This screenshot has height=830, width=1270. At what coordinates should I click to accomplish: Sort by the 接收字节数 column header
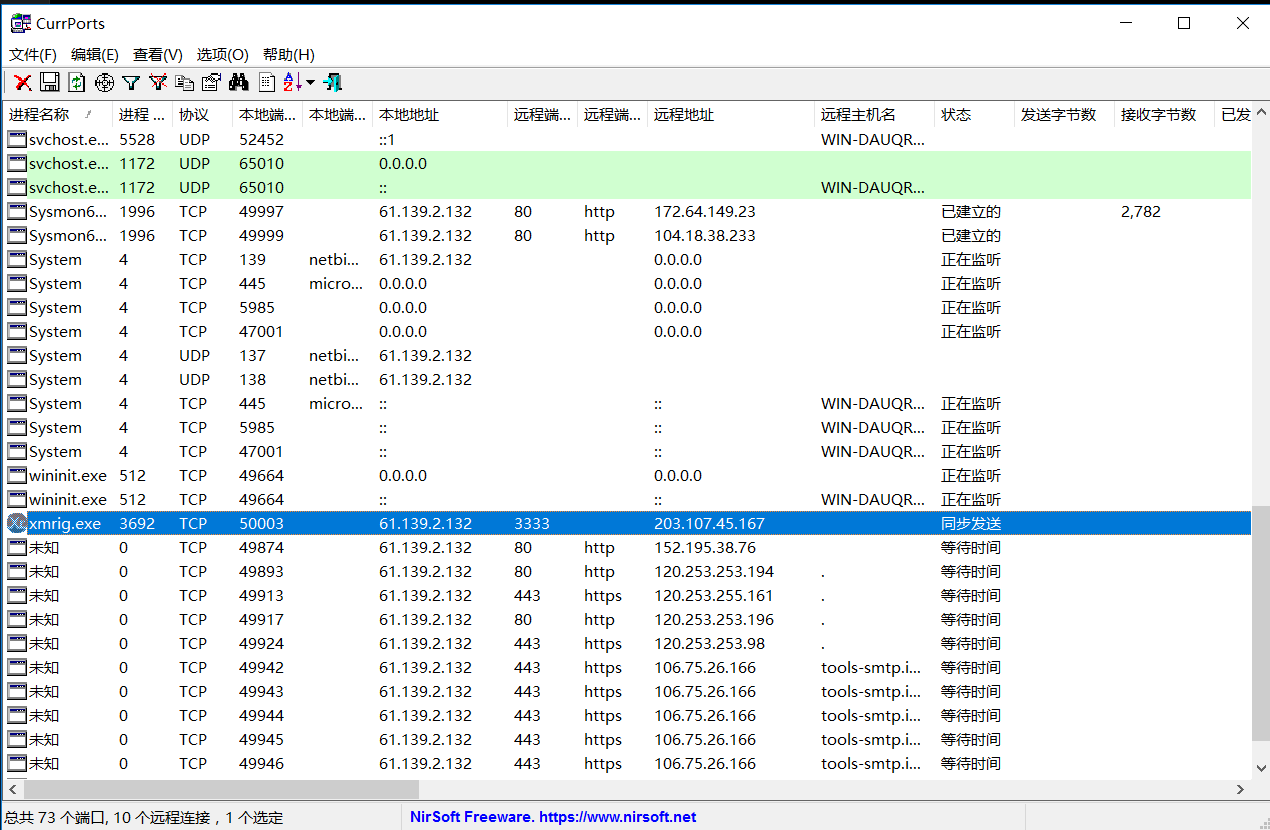coord(1165,115)
